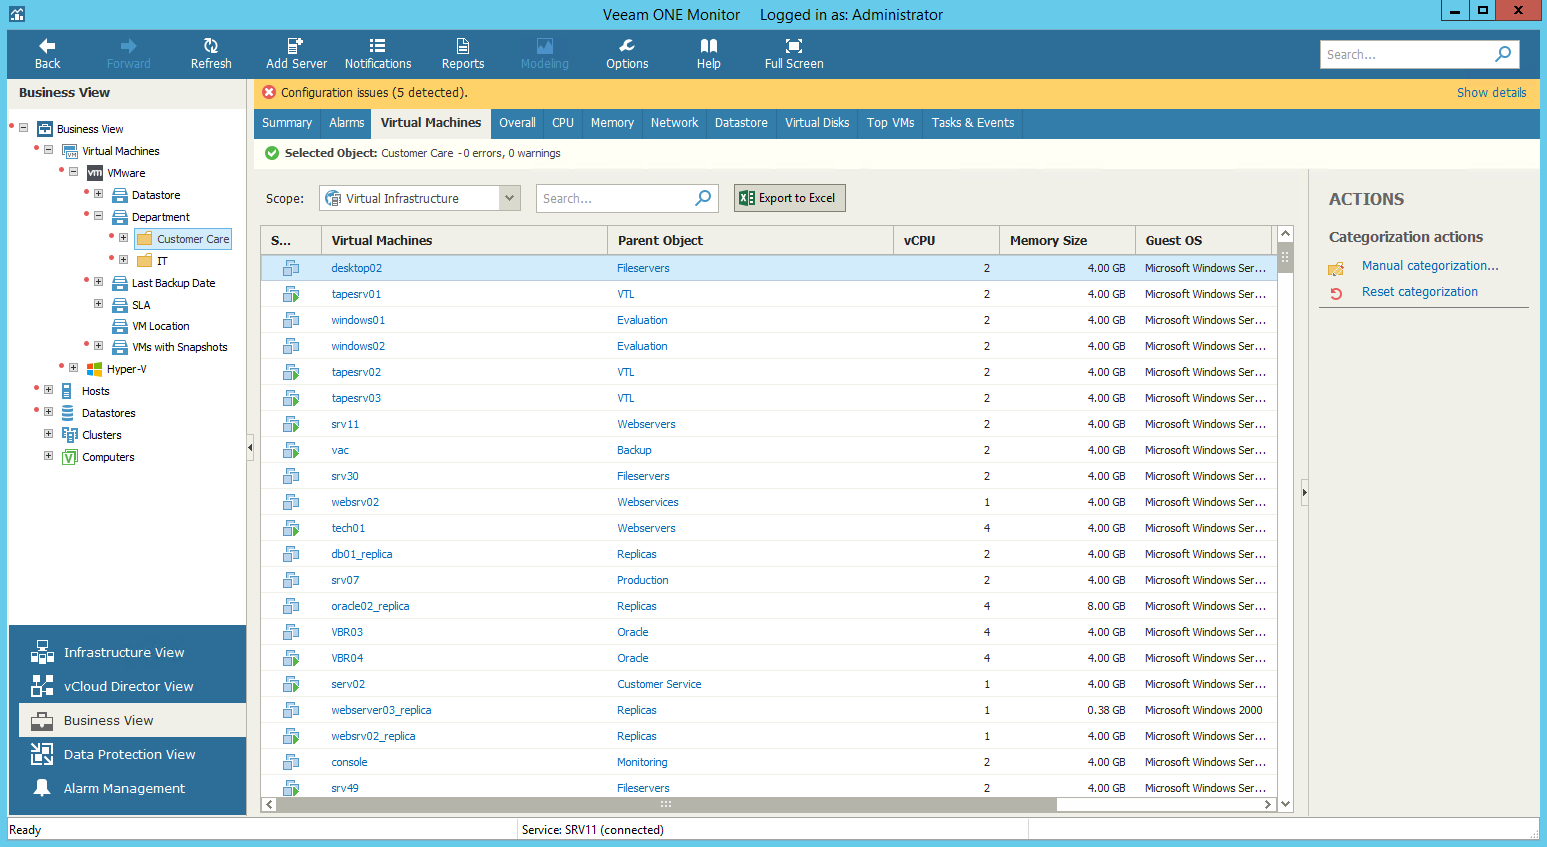Open the Memory tab

[x=612, y=123]
